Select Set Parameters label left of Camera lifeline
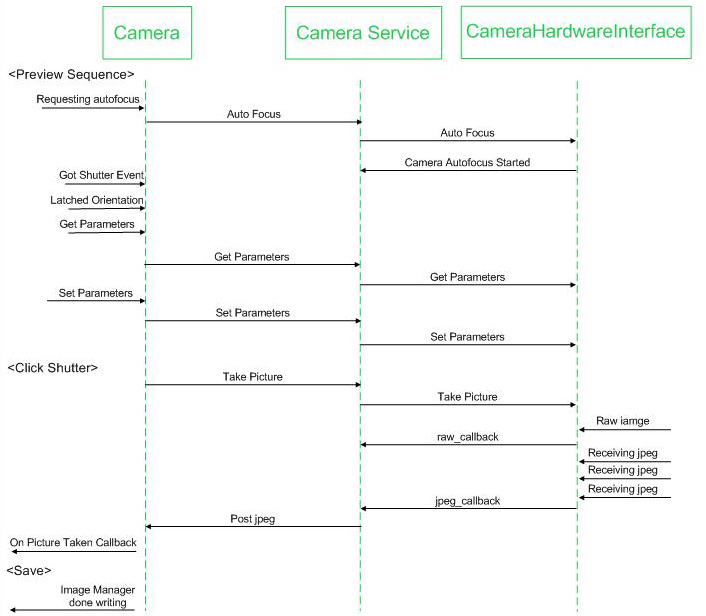This screenshot has height=616, width=706. (95, 293)
